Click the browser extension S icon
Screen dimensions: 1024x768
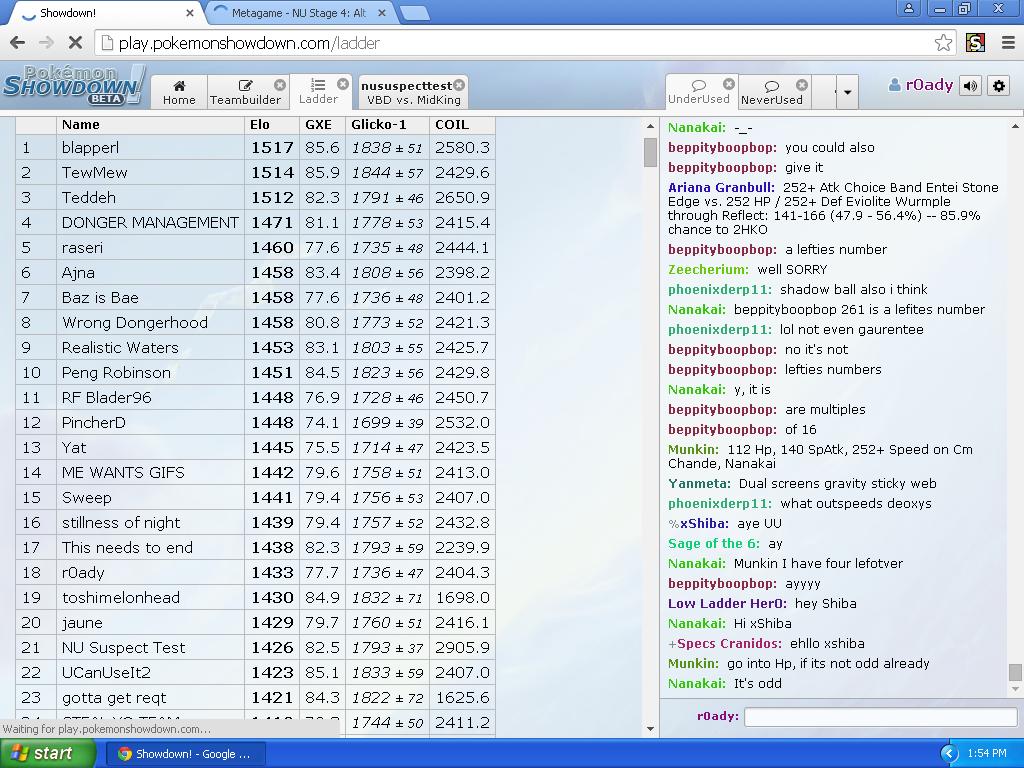(975, 43)
